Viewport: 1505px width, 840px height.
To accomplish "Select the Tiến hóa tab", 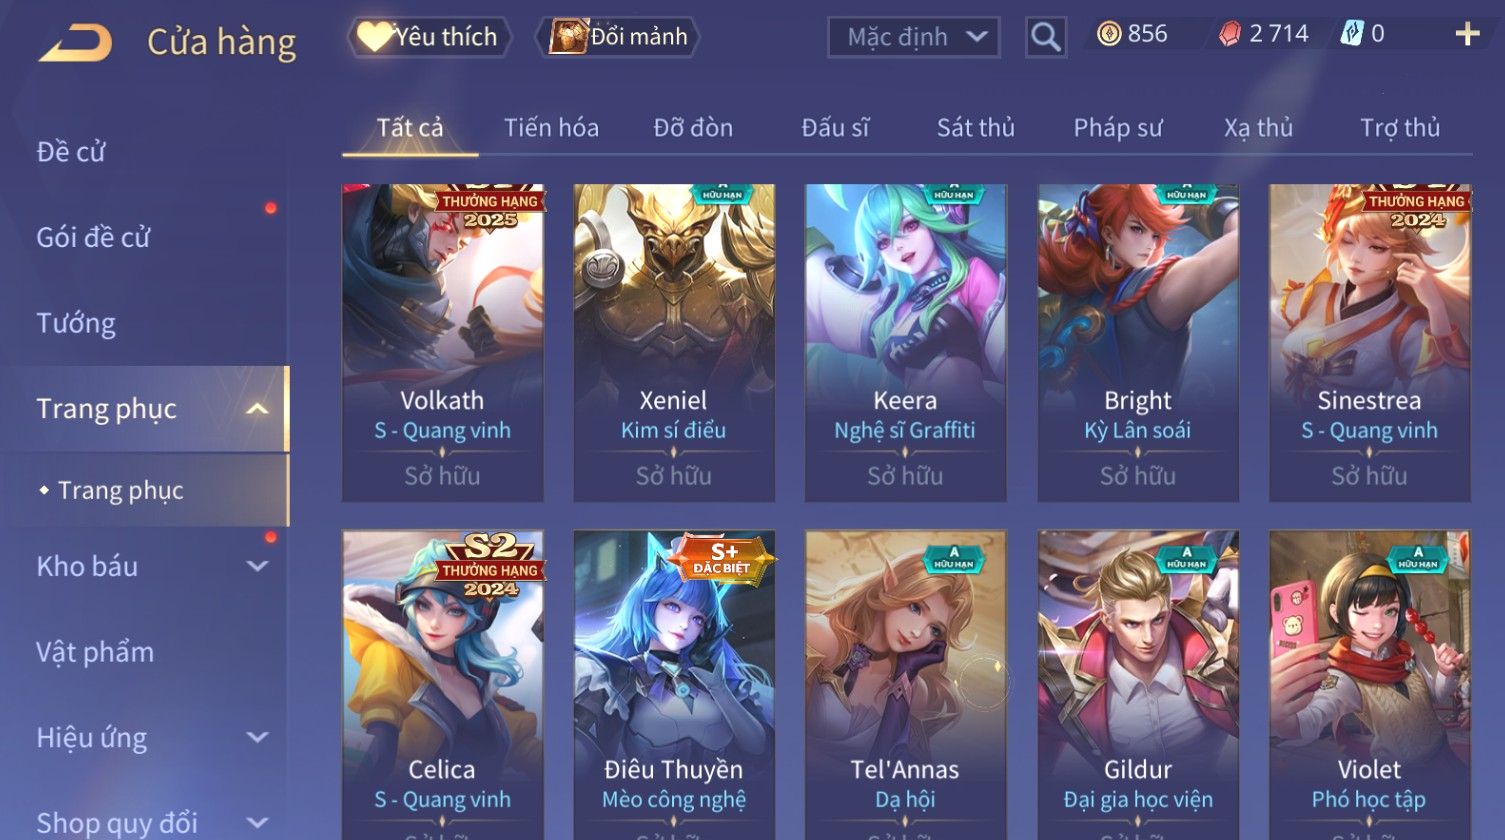I will pyautogui.click(x=551, y=128).
